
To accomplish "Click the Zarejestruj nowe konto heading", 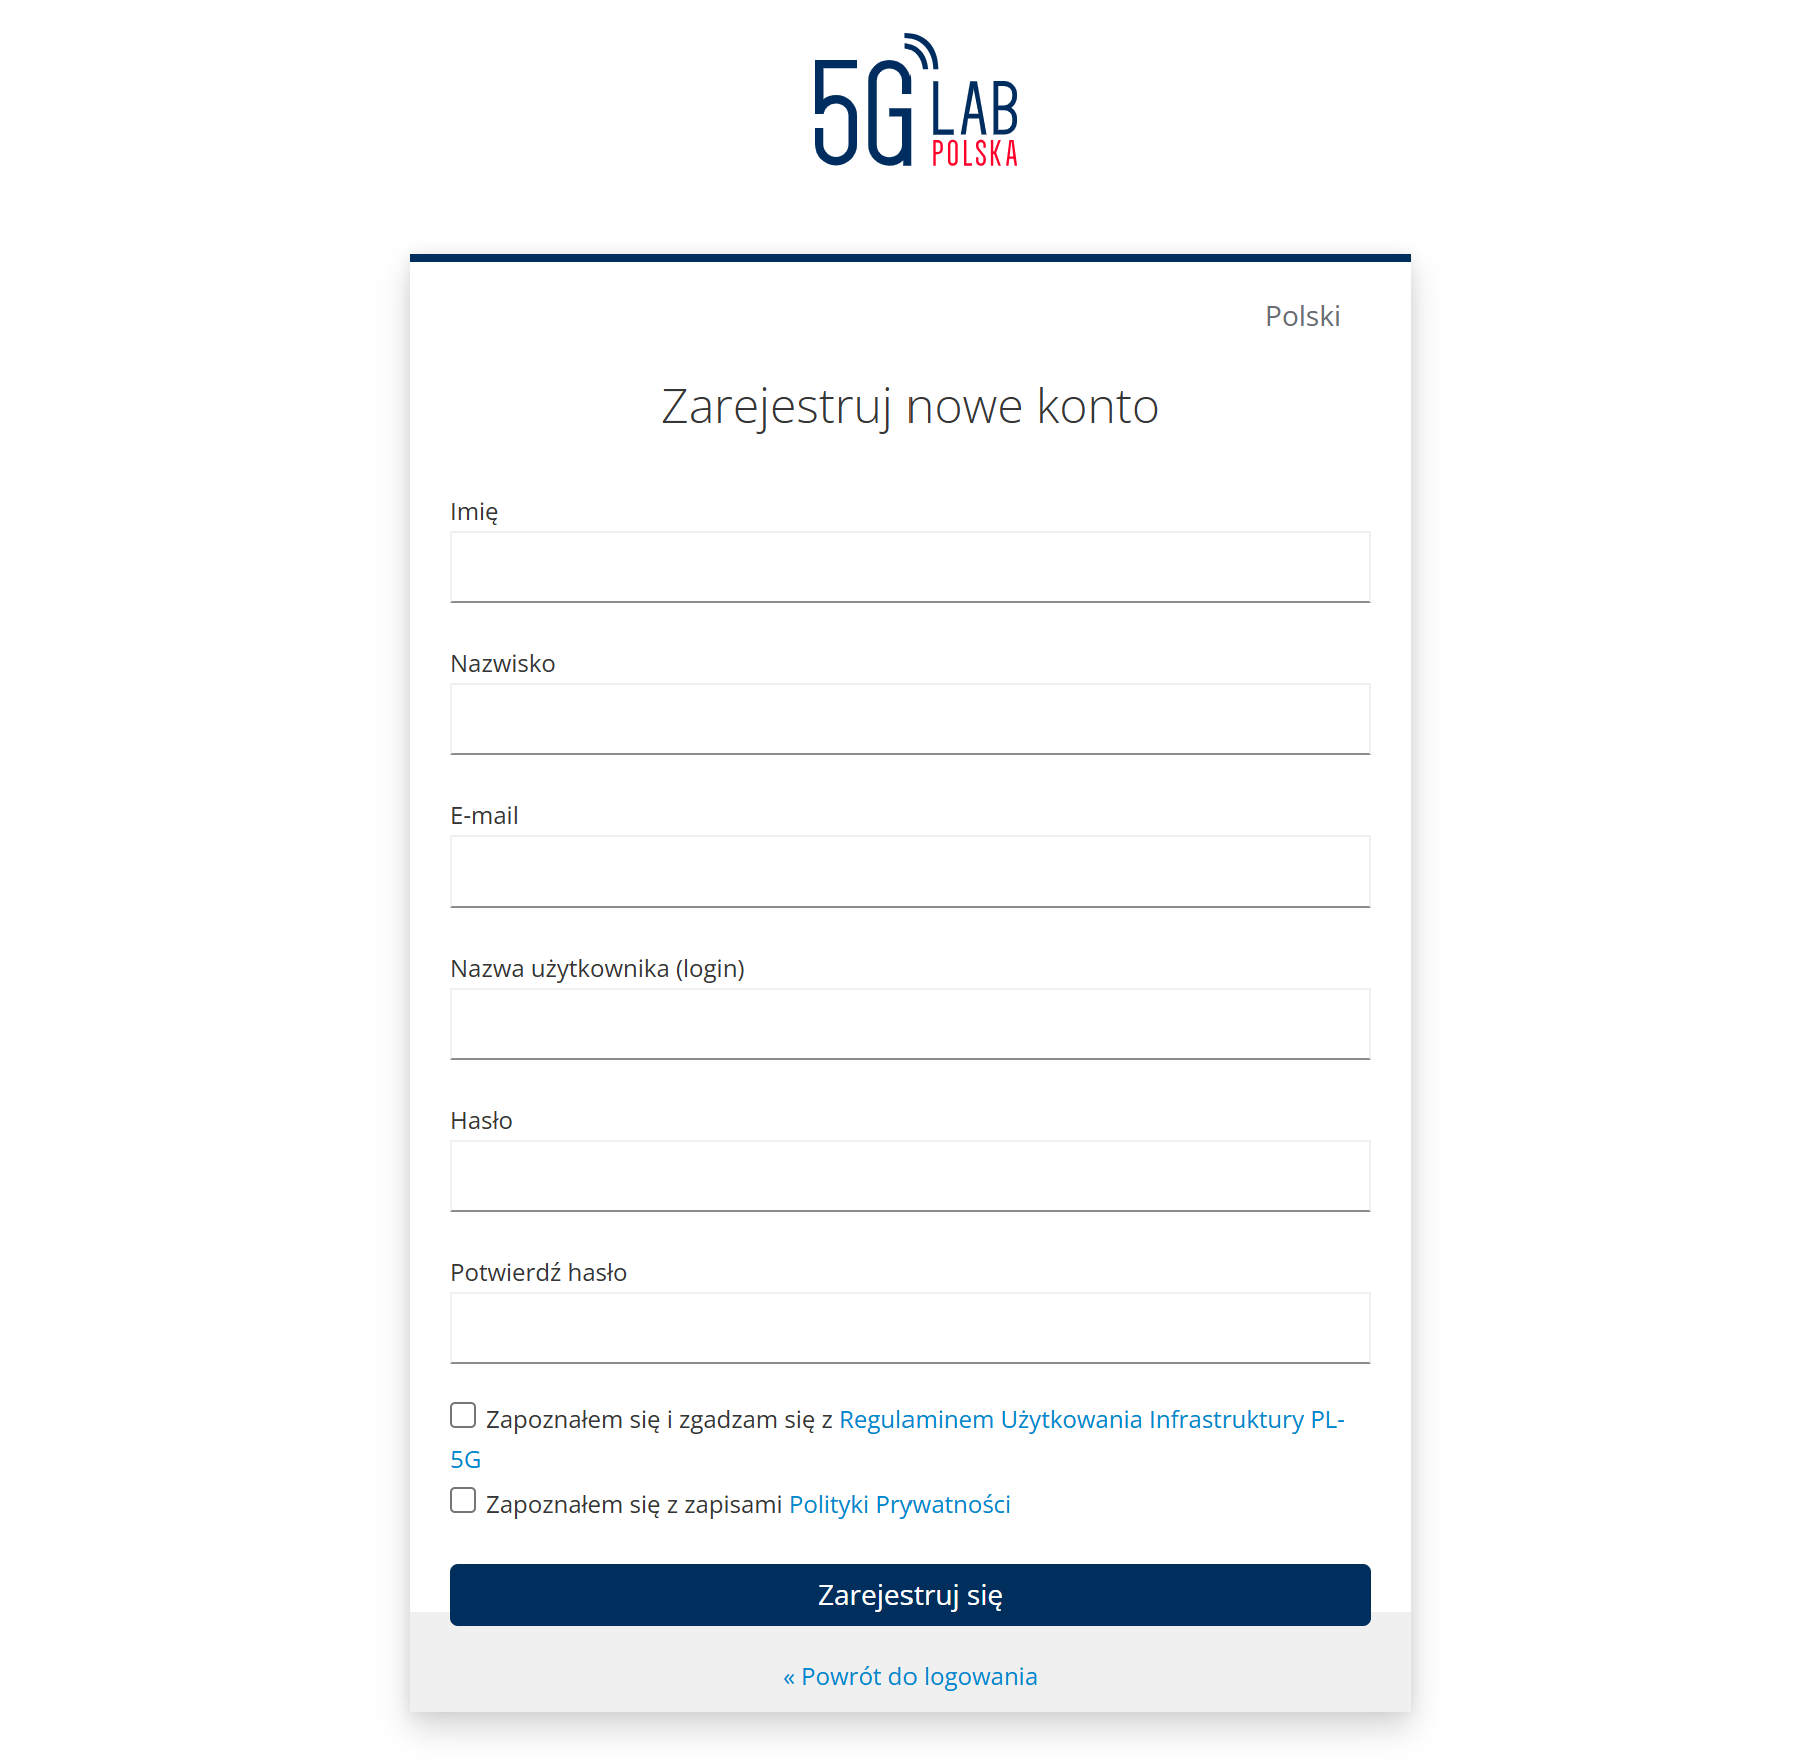I will 909,407.
